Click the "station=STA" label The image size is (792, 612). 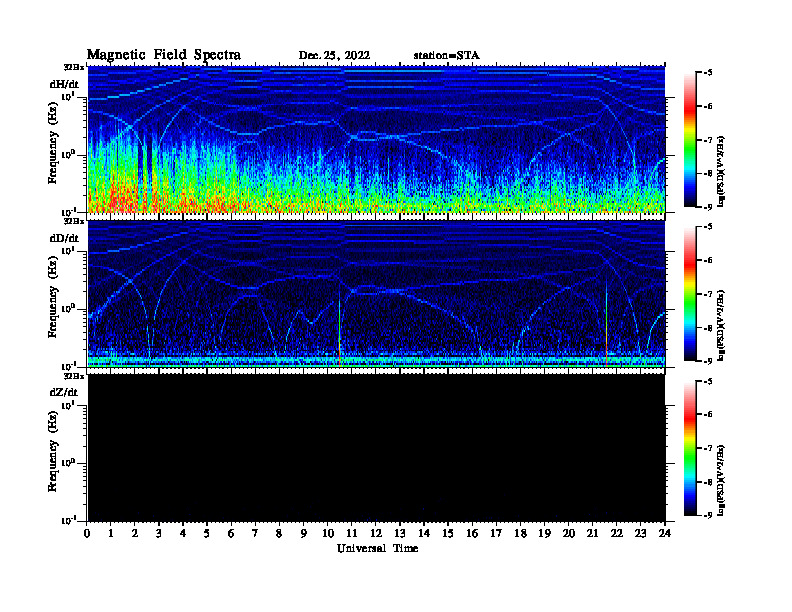click(x=446, y=55)
